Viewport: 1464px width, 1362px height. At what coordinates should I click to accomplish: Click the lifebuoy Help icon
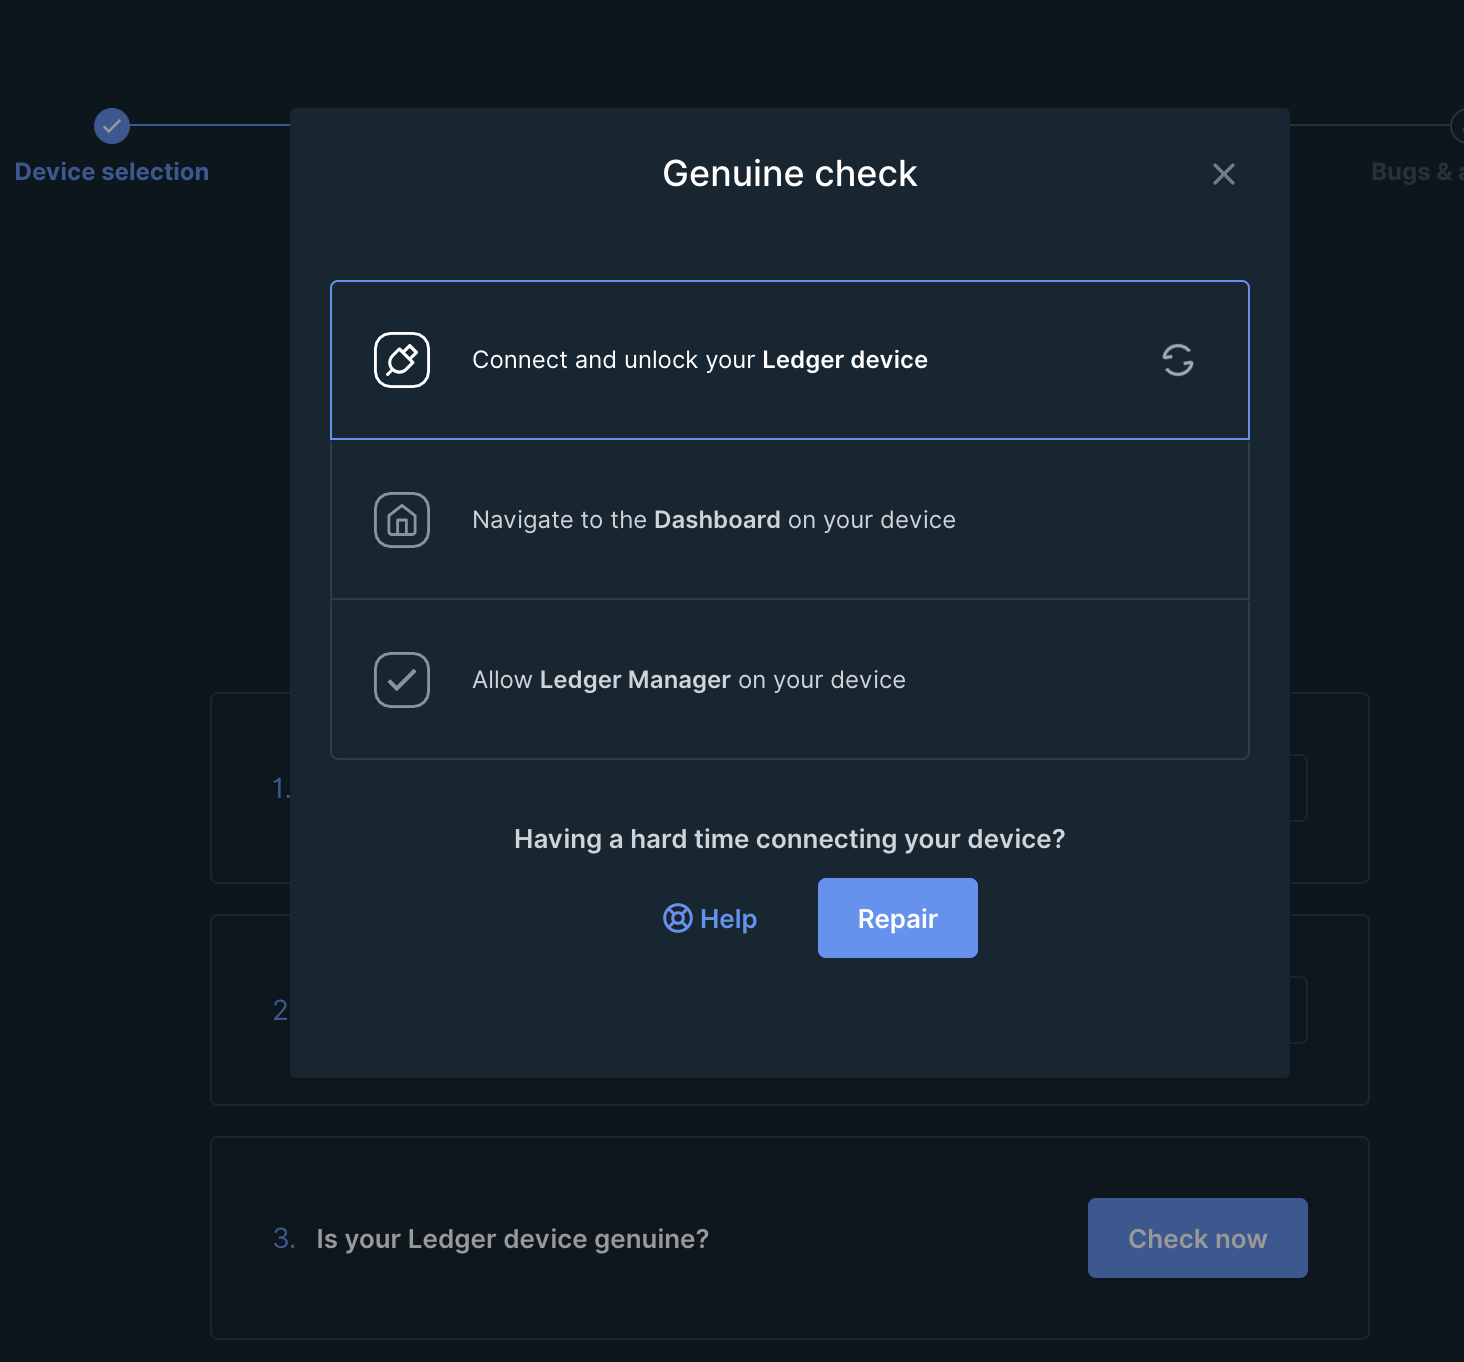point(677,918)
